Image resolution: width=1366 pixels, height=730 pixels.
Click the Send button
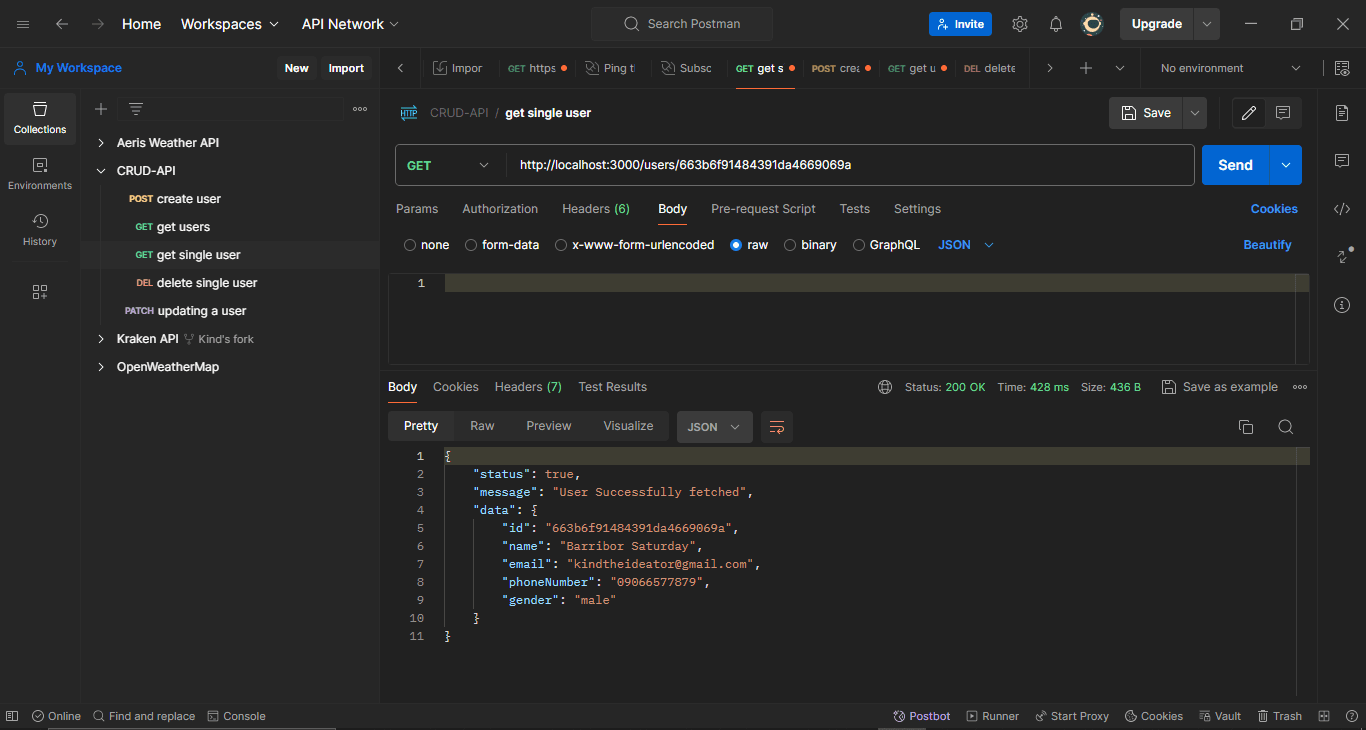1235,165
